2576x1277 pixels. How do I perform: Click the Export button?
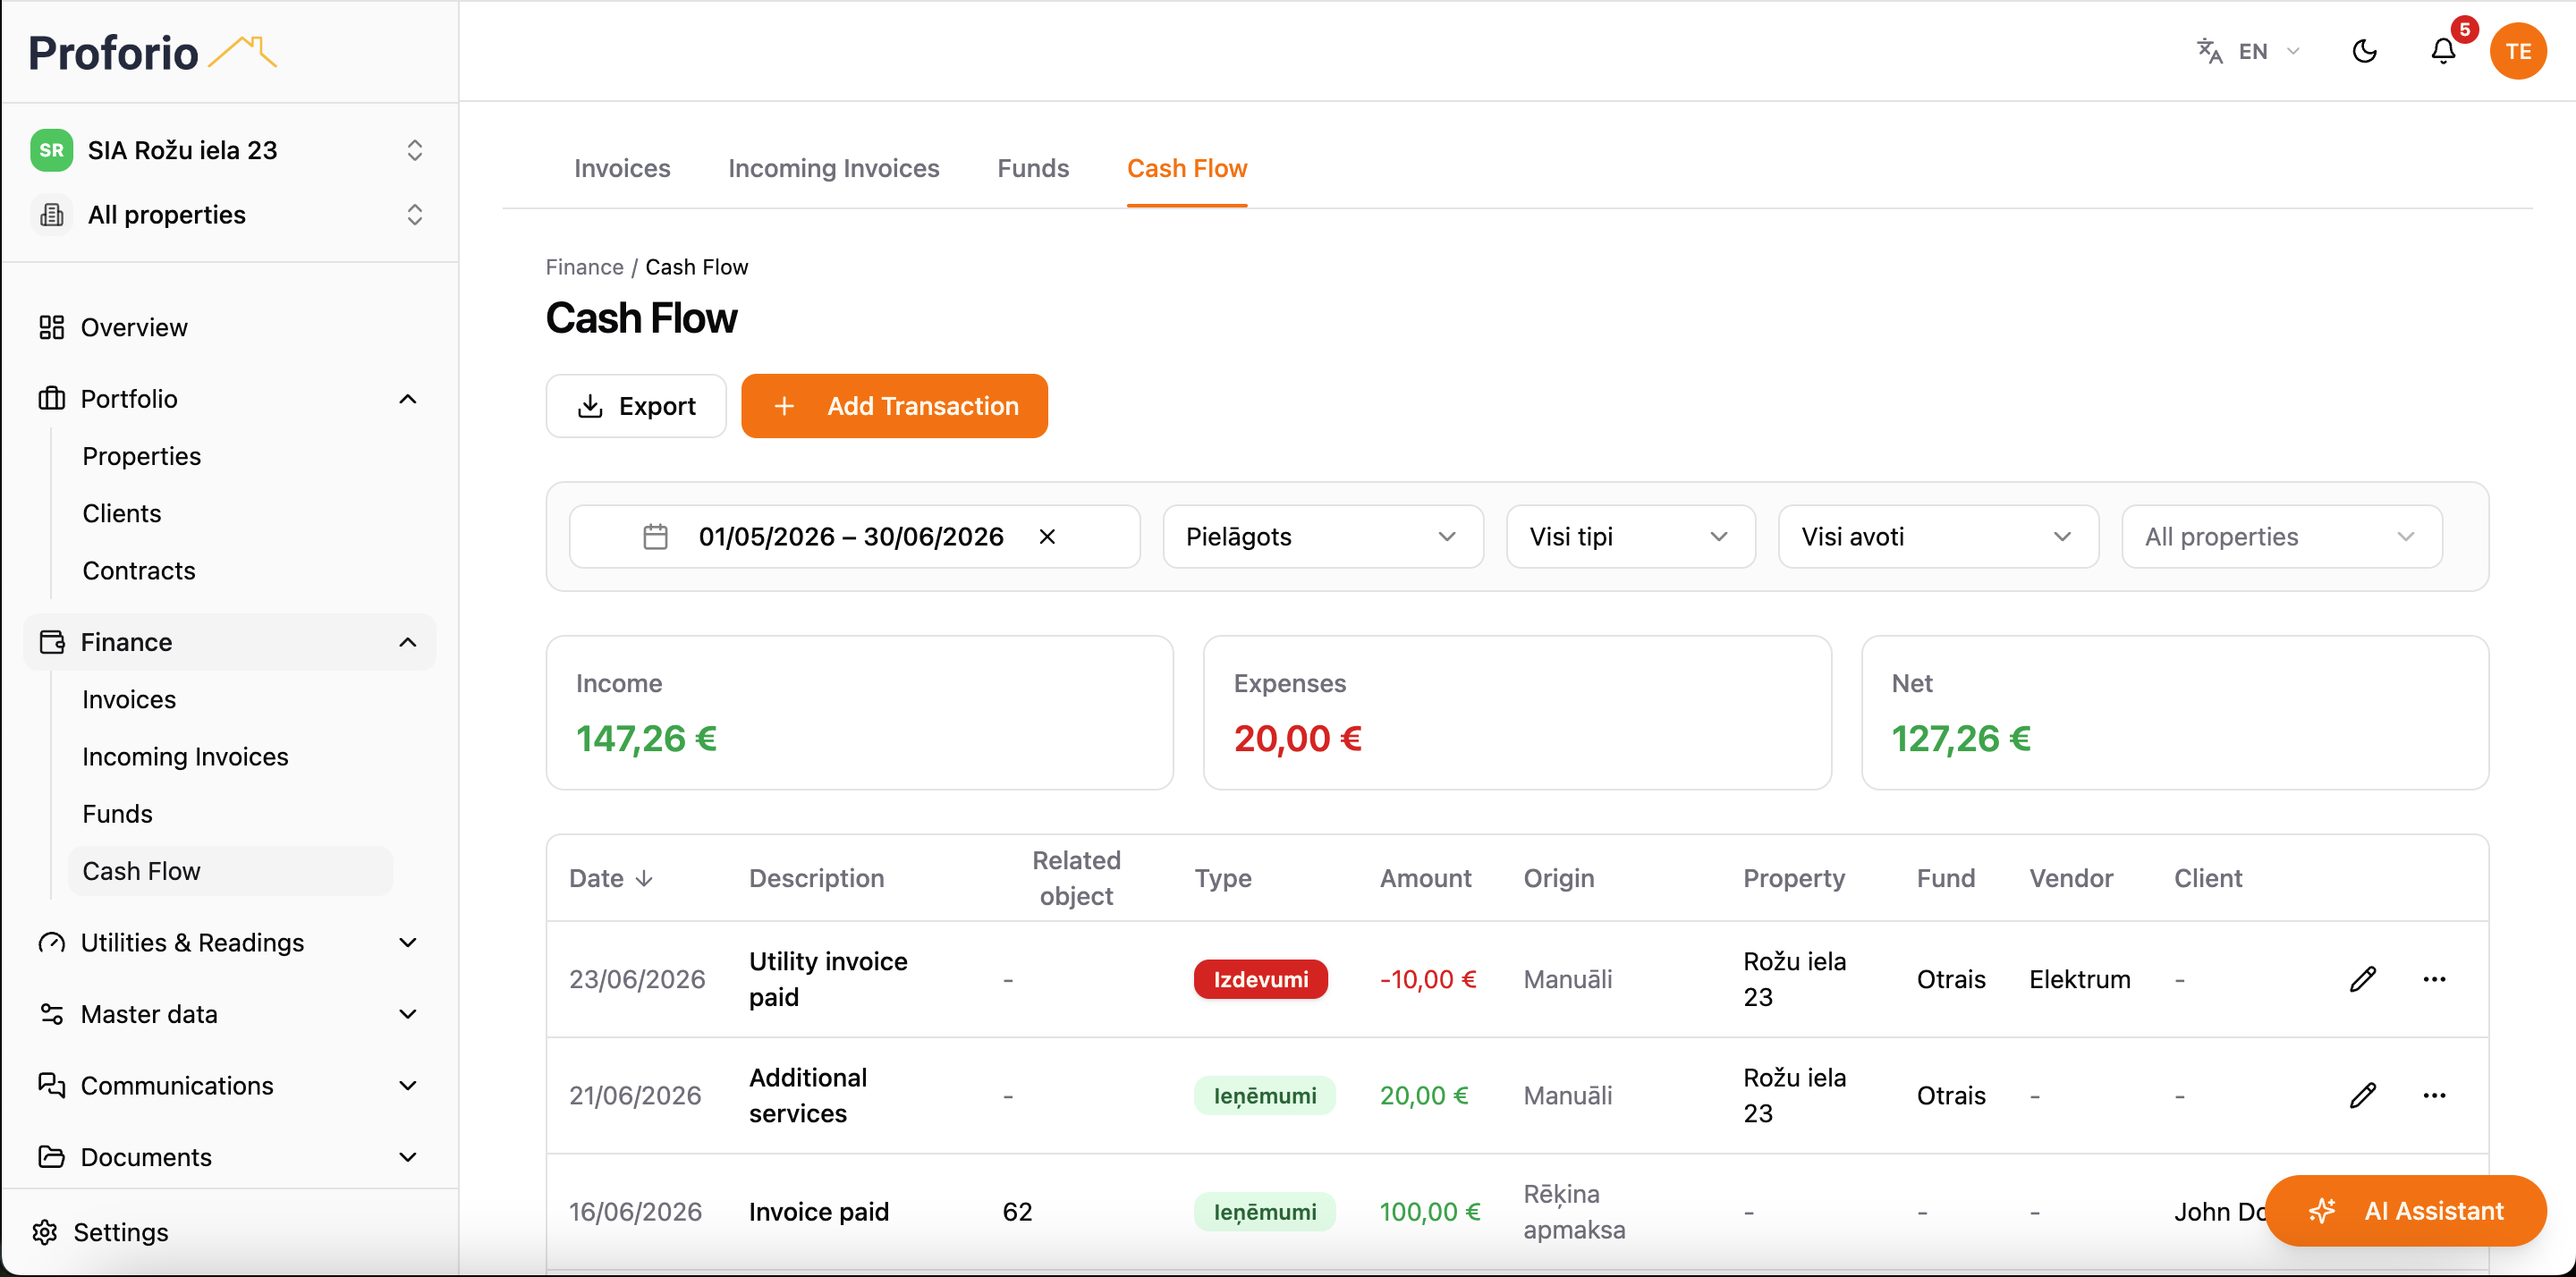636,406
